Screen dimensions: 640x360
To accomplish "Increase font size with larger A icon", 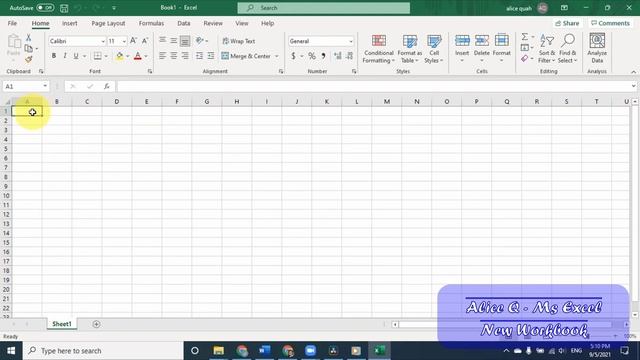I will tap(133, 41).
